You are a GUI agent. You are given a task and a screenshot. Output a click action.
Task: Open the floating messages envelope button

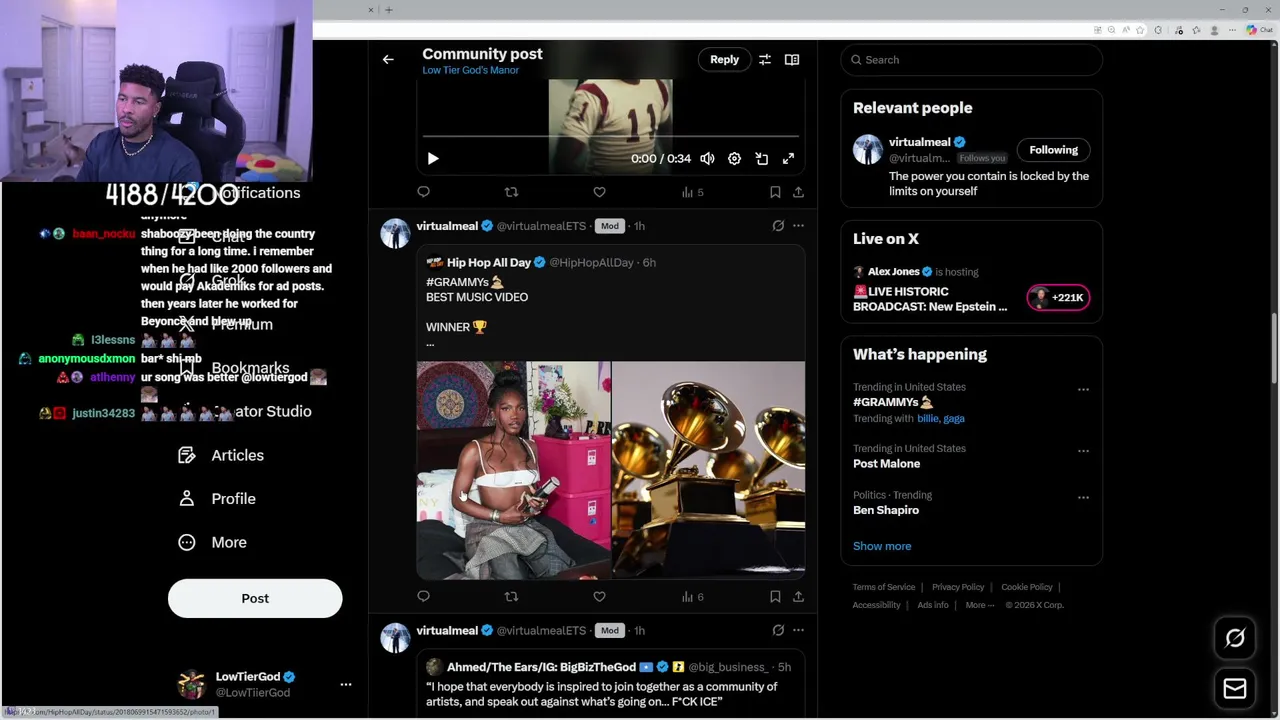pyautogui.click(x=1235, y=689)
